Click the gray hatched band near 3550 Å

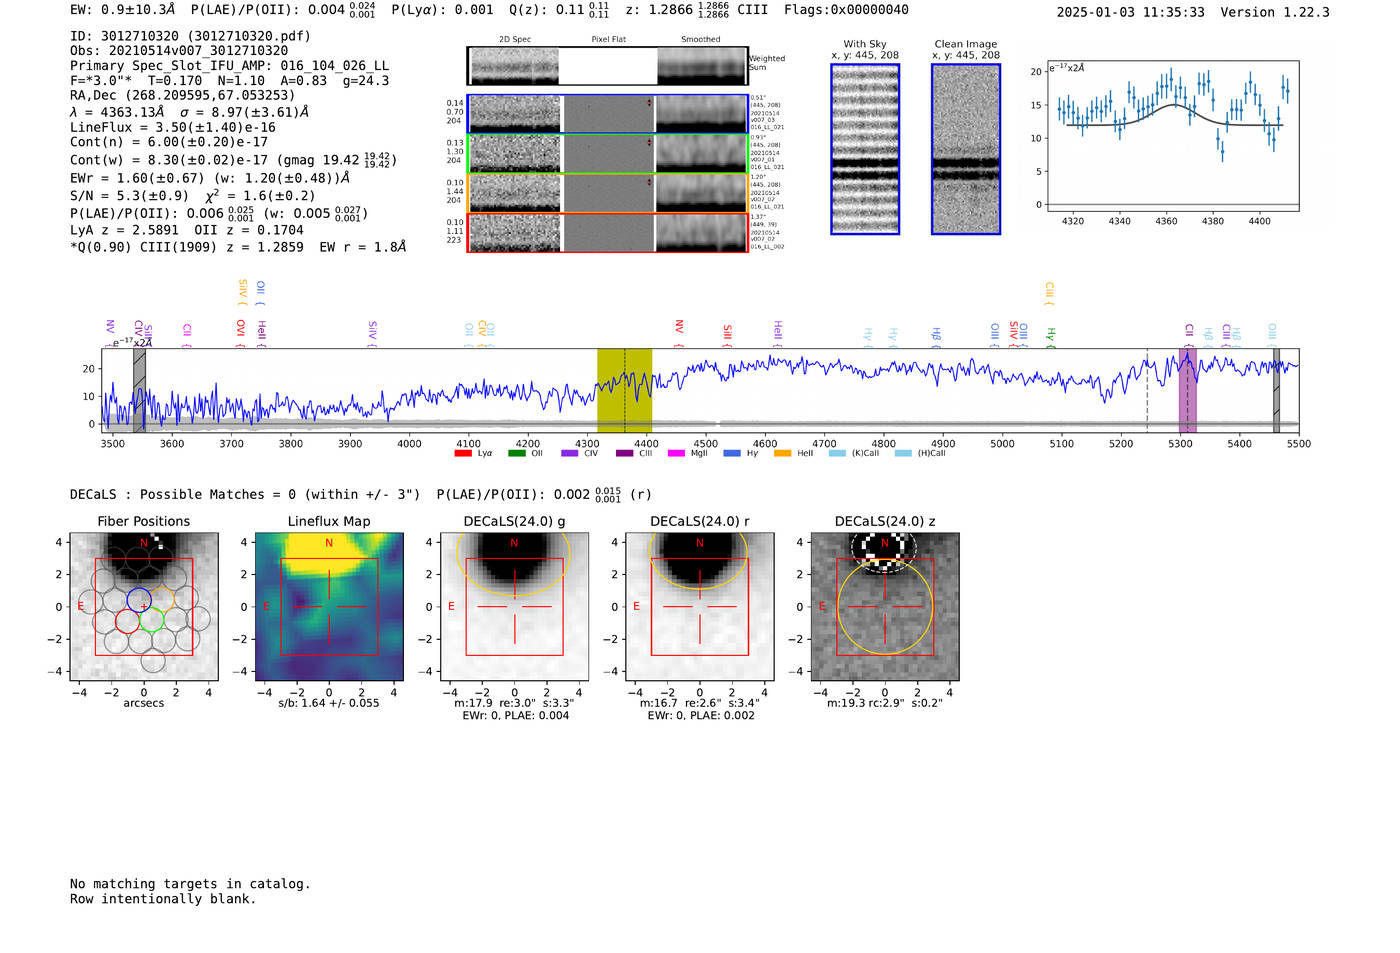[x=139, y=391]
